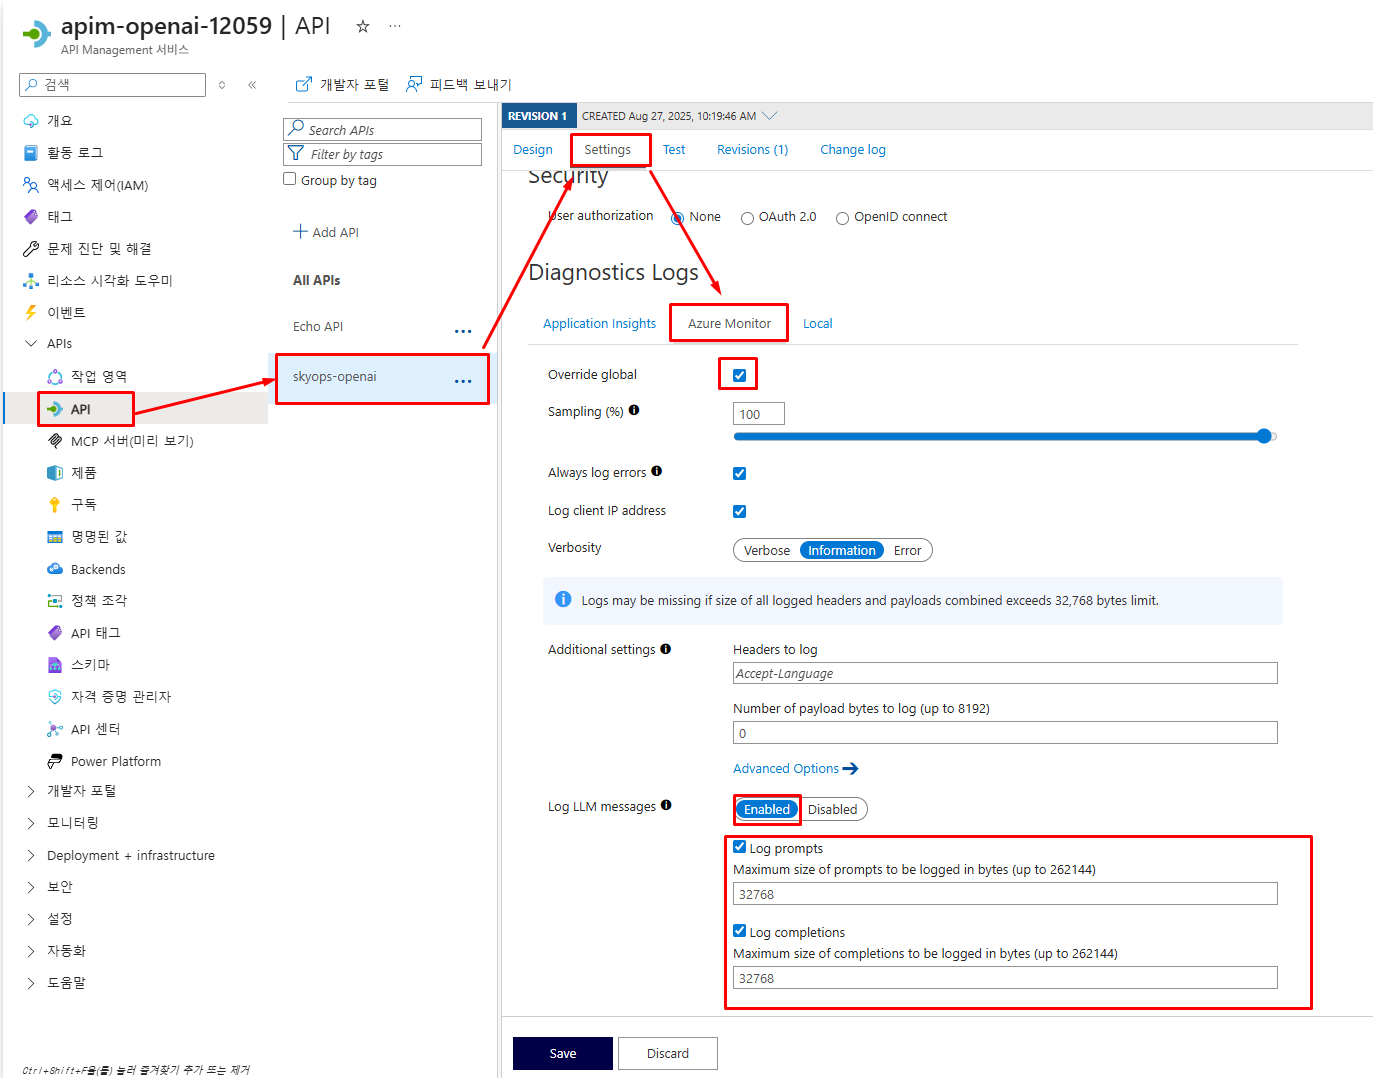
Task: Open the Change log tab
Action: tap(852, 150)
